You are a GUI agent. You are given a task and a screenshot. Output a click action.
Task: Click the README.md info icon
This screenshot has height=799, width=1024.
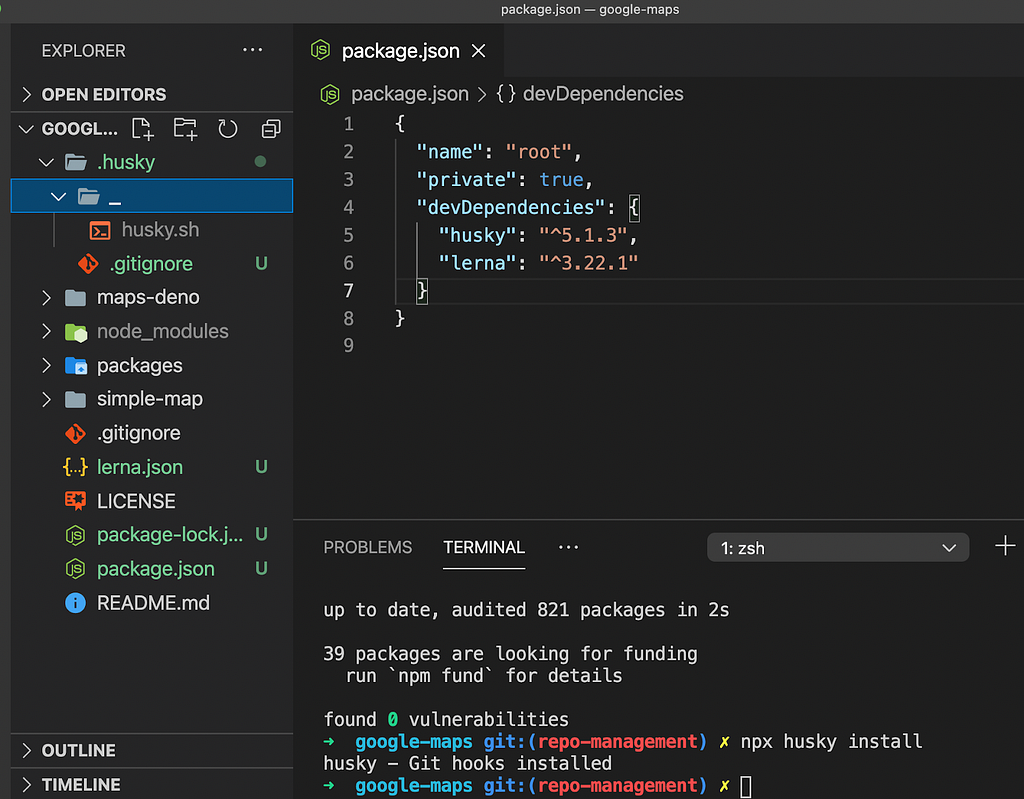(x=75, y=603)
